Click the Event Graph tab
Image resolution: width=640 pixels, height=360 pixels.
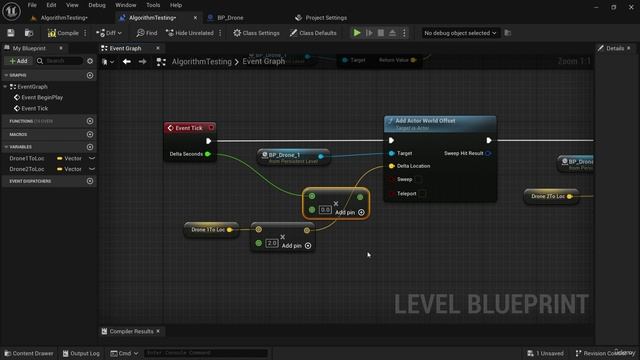click(x=125, y=48)
